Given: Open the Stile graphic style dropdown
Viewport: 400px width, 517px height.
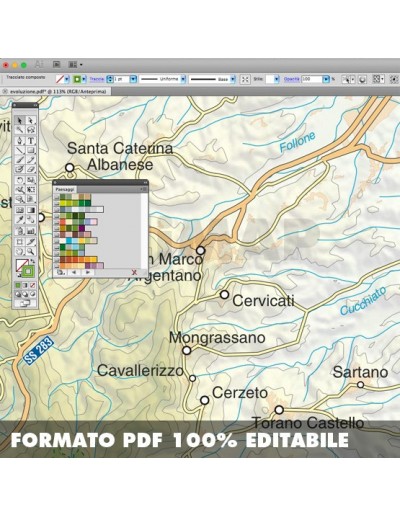Looking at the screenshot, I should pos(277,79).
